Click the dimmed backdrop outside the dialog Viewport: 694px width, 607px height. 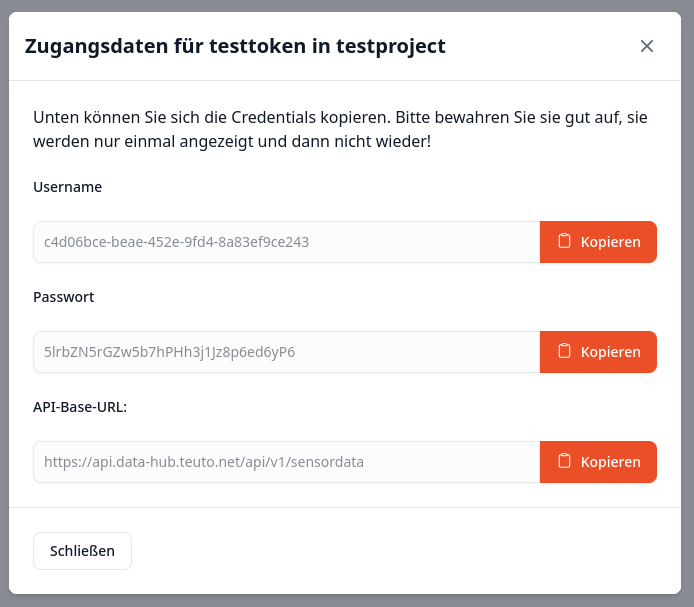click(x=4, y=300)
